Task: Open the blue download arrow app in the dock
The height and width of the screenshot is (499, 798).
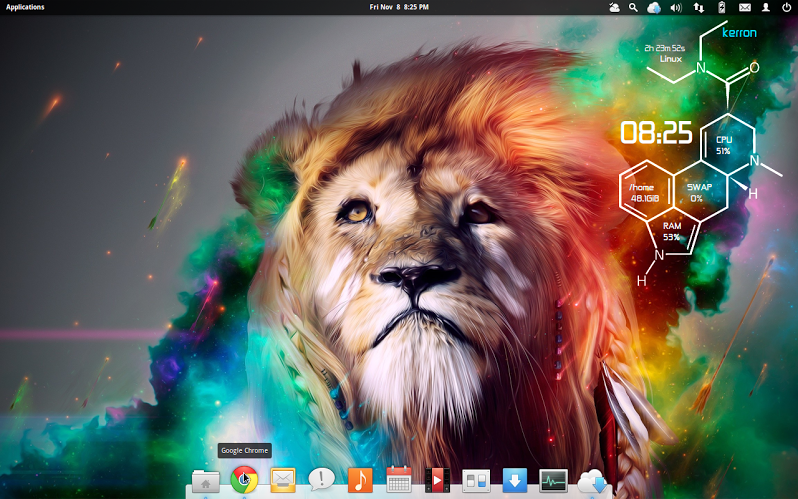Action: point(515,480)
